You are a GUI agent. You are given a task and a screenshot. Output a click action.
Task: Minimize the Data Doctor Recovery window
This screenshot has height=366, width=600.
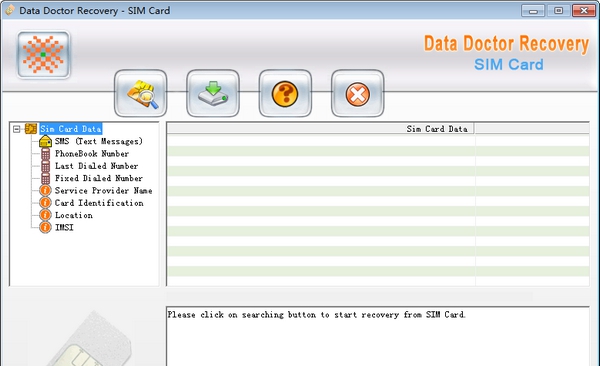(533, 10)
